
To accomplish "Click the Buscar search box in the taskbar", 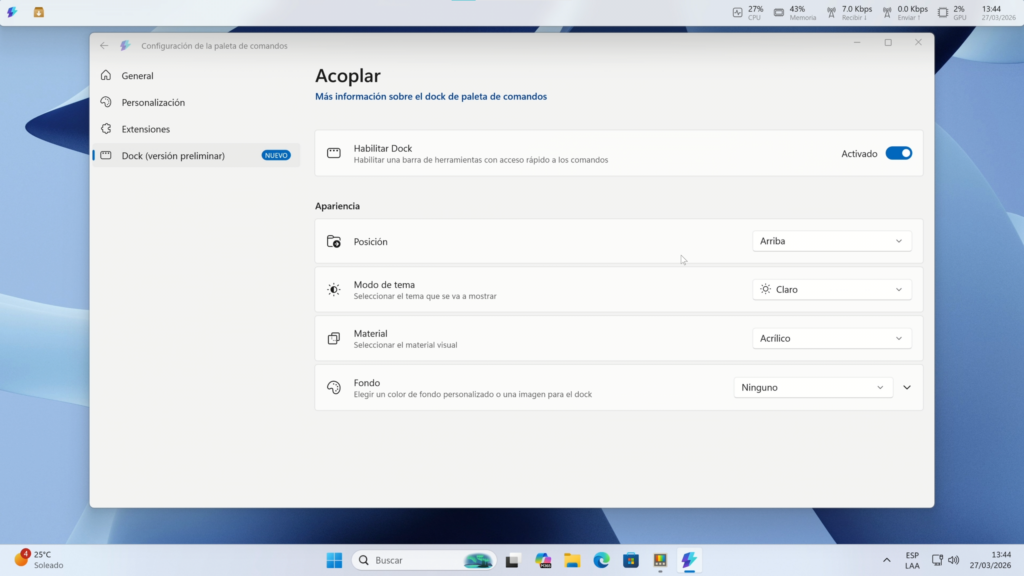I will tap(420, 560).
